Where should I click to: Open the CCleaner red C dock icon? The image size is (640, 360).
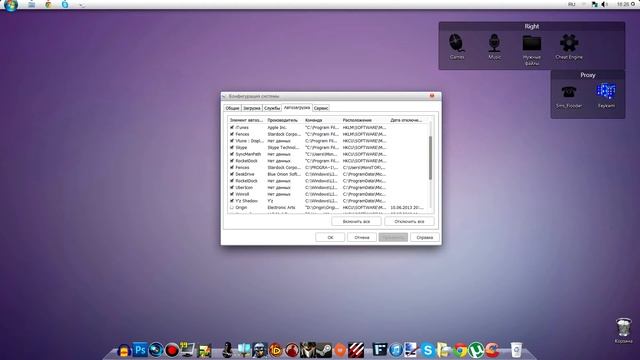tap(492, 350)
